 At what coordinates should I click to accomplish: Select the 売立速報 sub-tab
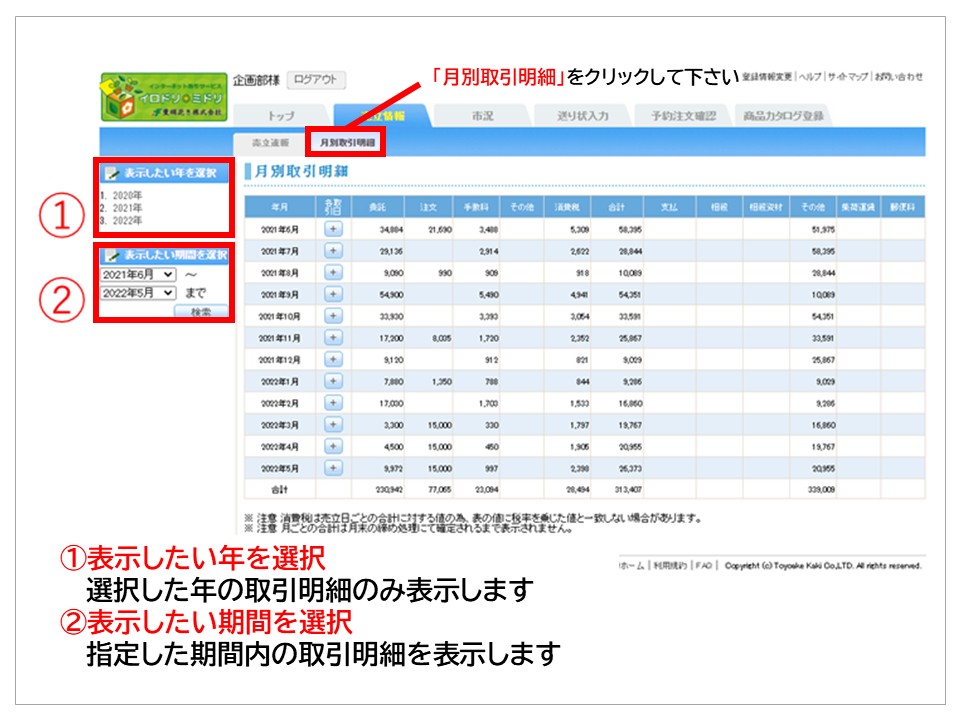pos(269,143)
